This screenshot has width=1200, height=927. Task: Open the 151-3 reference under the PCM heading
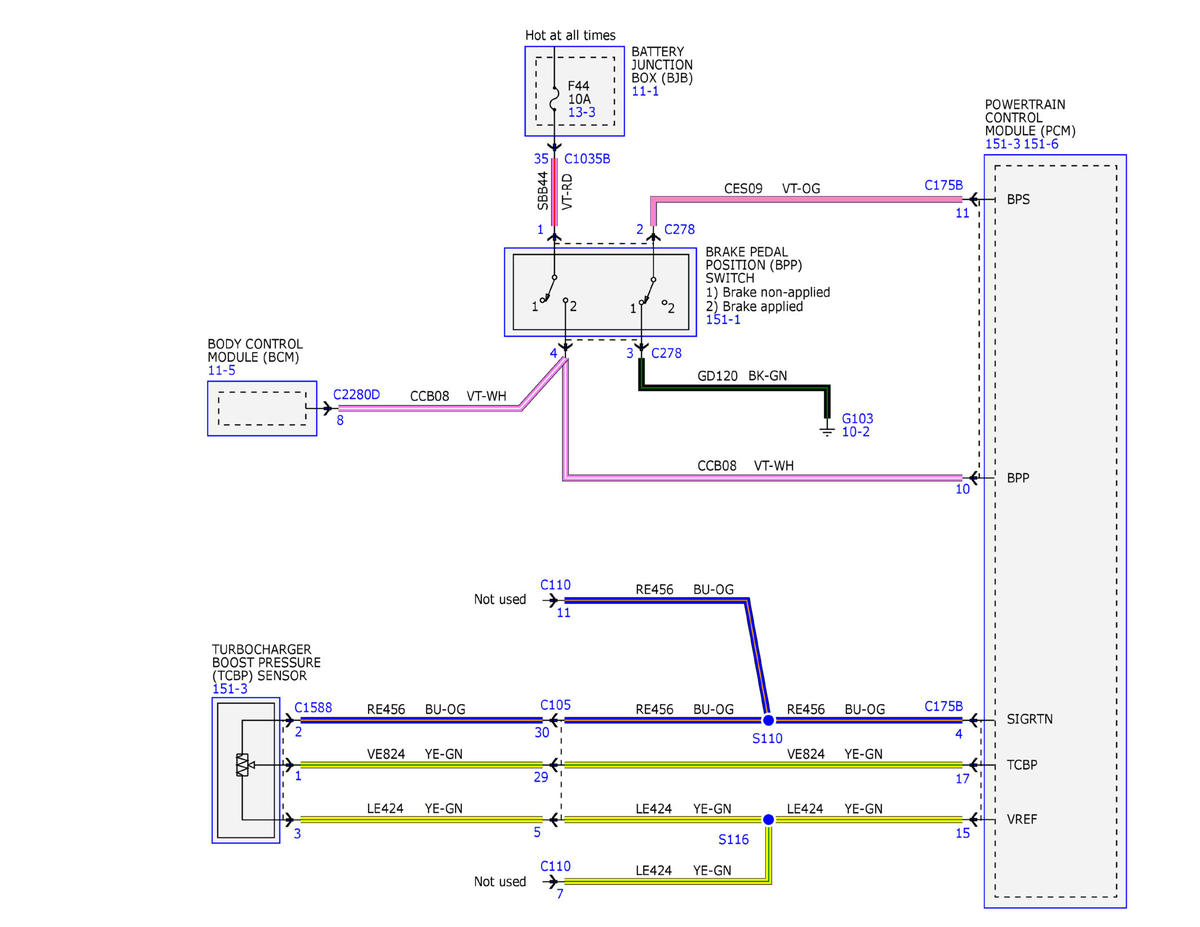pyautogui.click(x=1002, y=144)
